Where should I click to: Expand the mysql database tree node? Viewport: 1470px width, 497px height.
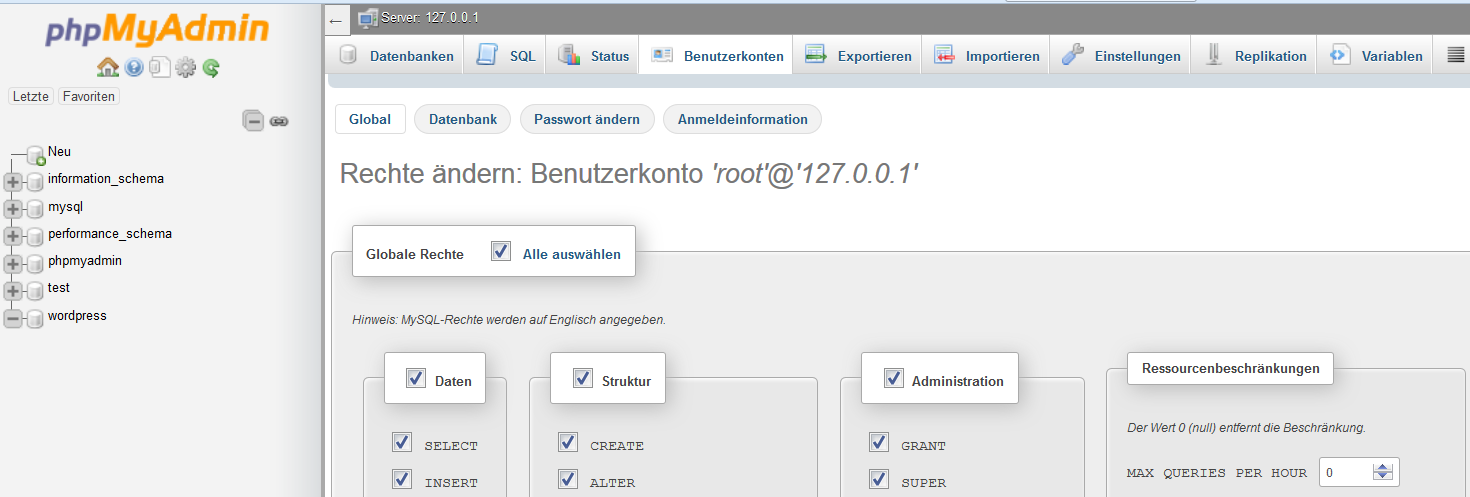click(13, 209)
